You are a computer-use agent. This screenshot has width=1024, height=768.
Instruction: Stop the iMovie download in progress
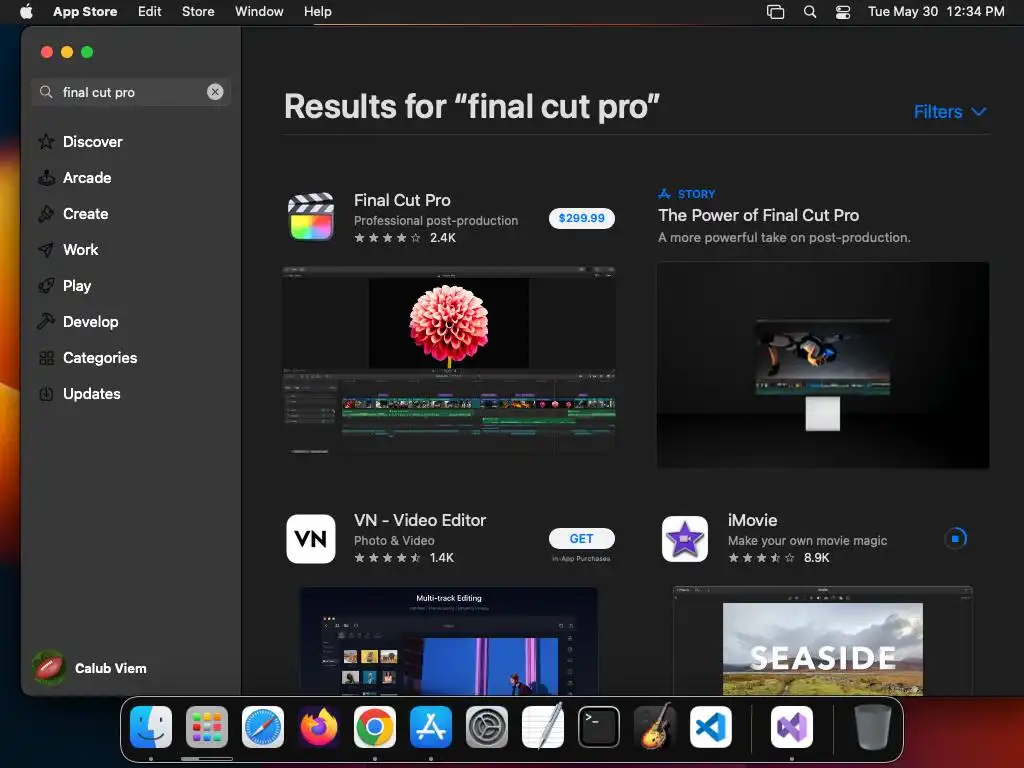pos(955,539)
